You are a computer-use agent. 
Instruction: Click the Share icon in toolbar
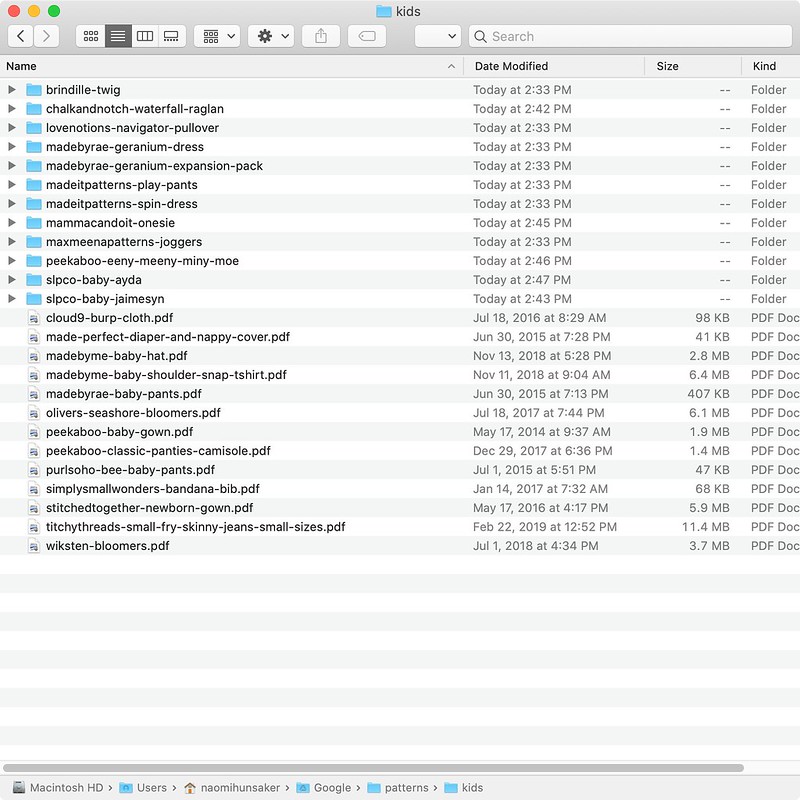(x=321, y=36)
